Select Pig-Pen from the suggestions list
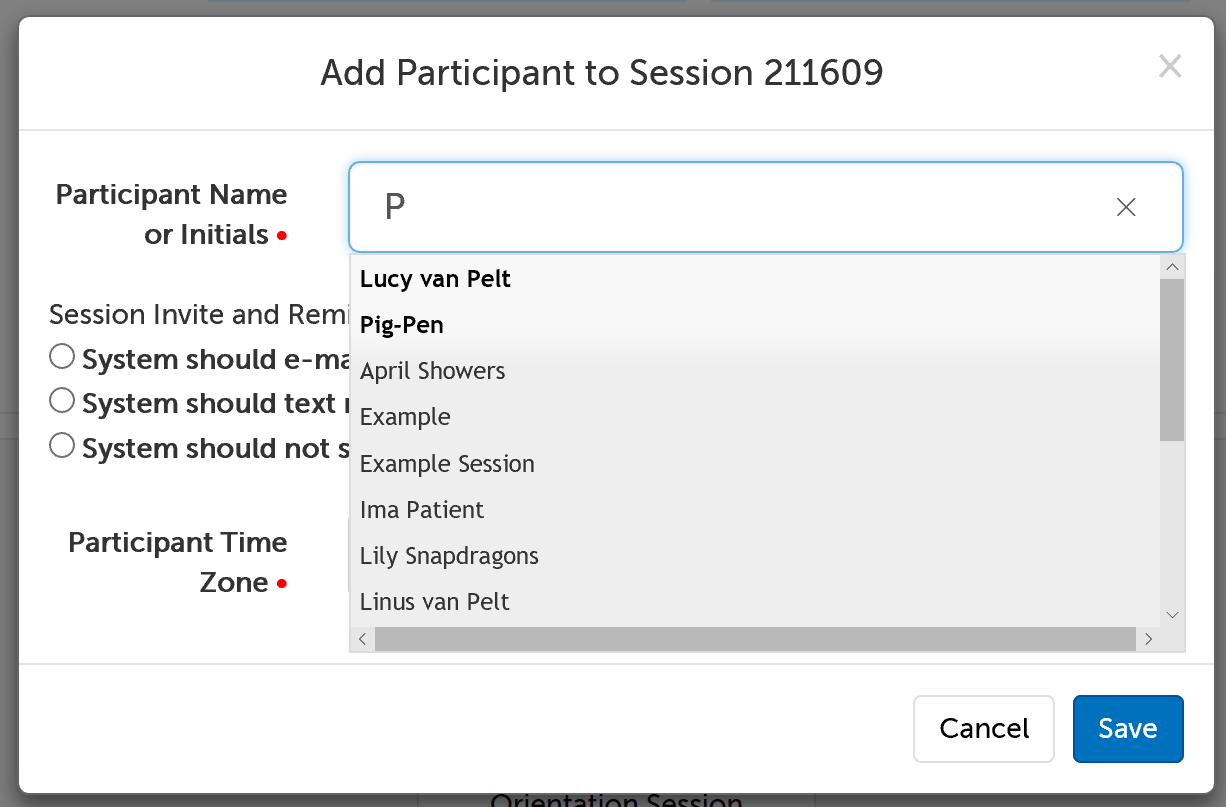Viewport: 1226px width, 807px height. [402, 325]
